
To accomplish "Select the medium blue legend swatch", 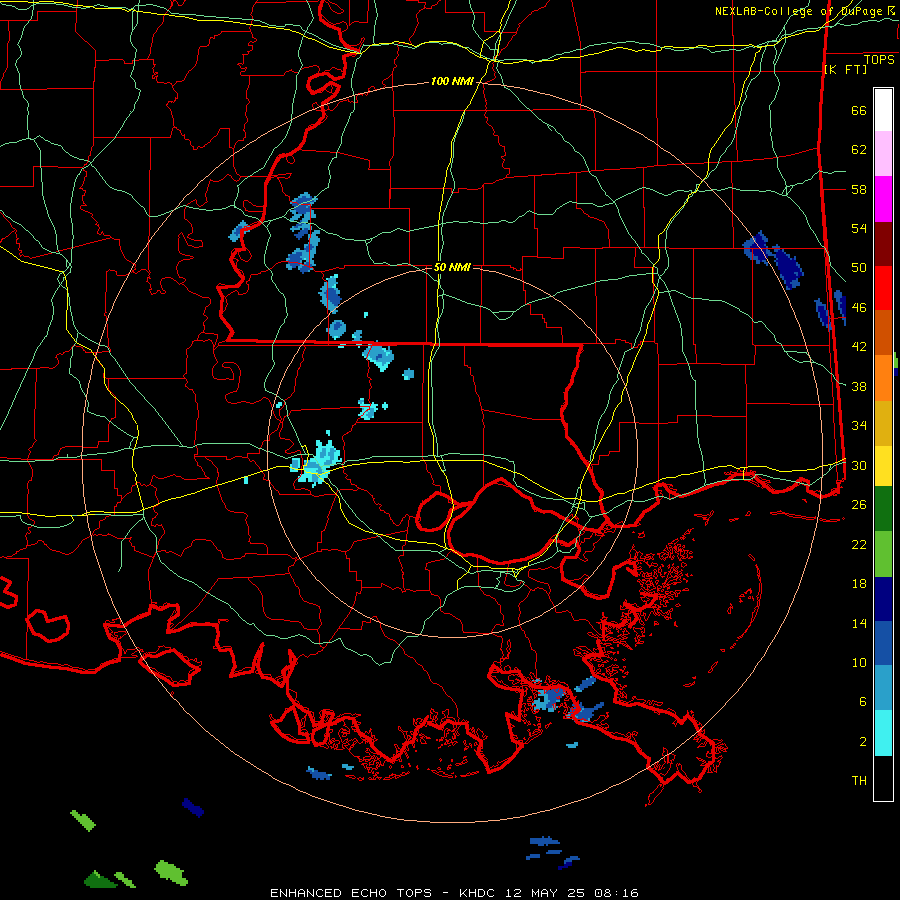I will coord(883,643).
